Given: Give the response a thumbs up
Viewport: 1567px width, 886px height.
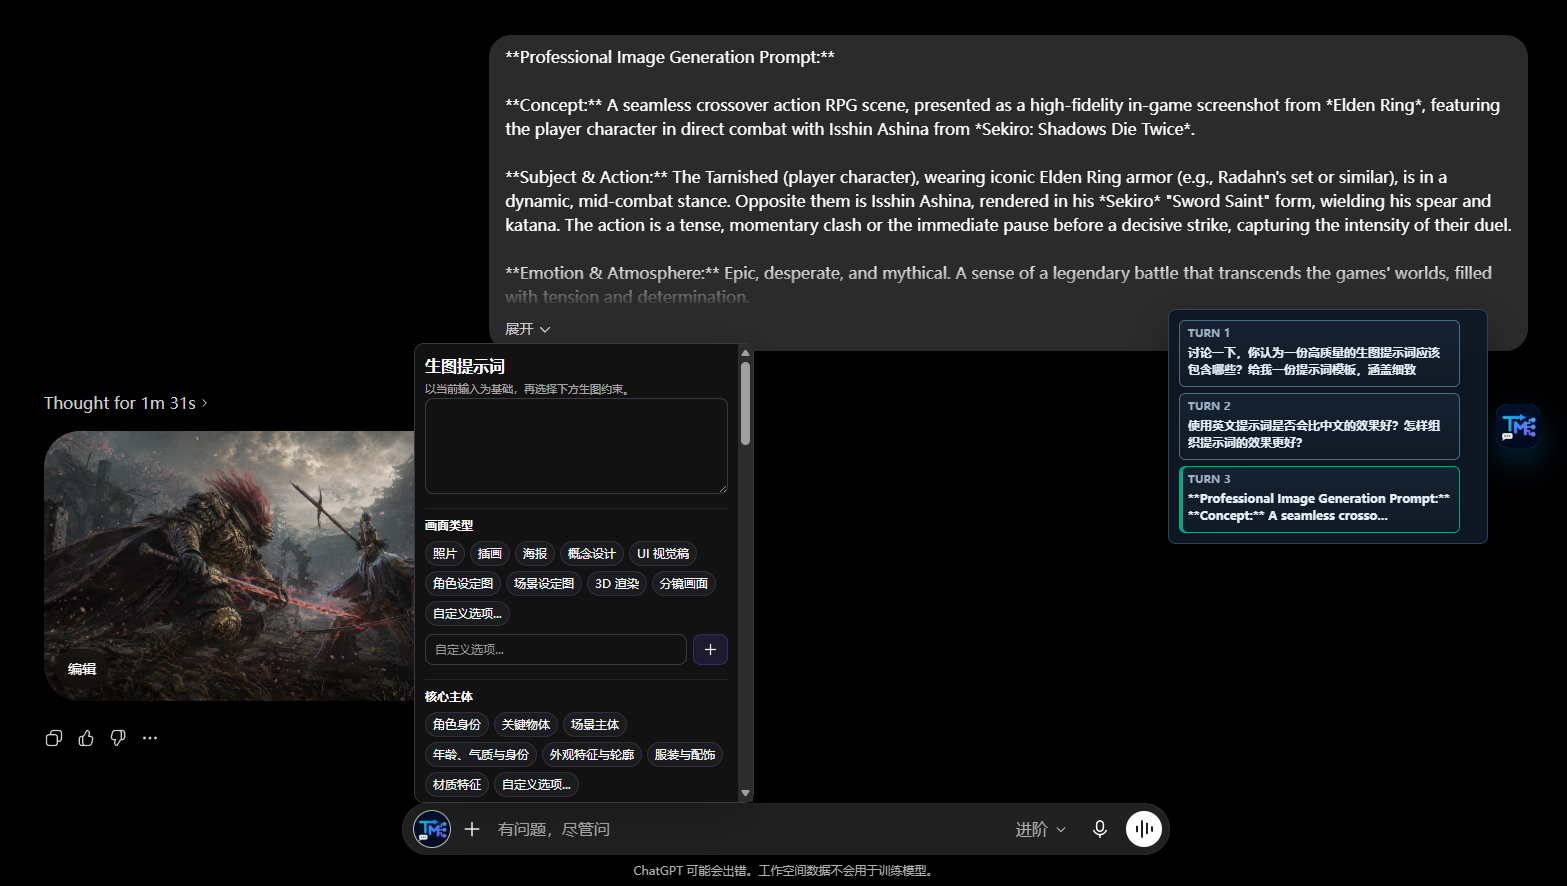Looking at the screenshot, I should (86, 738).
